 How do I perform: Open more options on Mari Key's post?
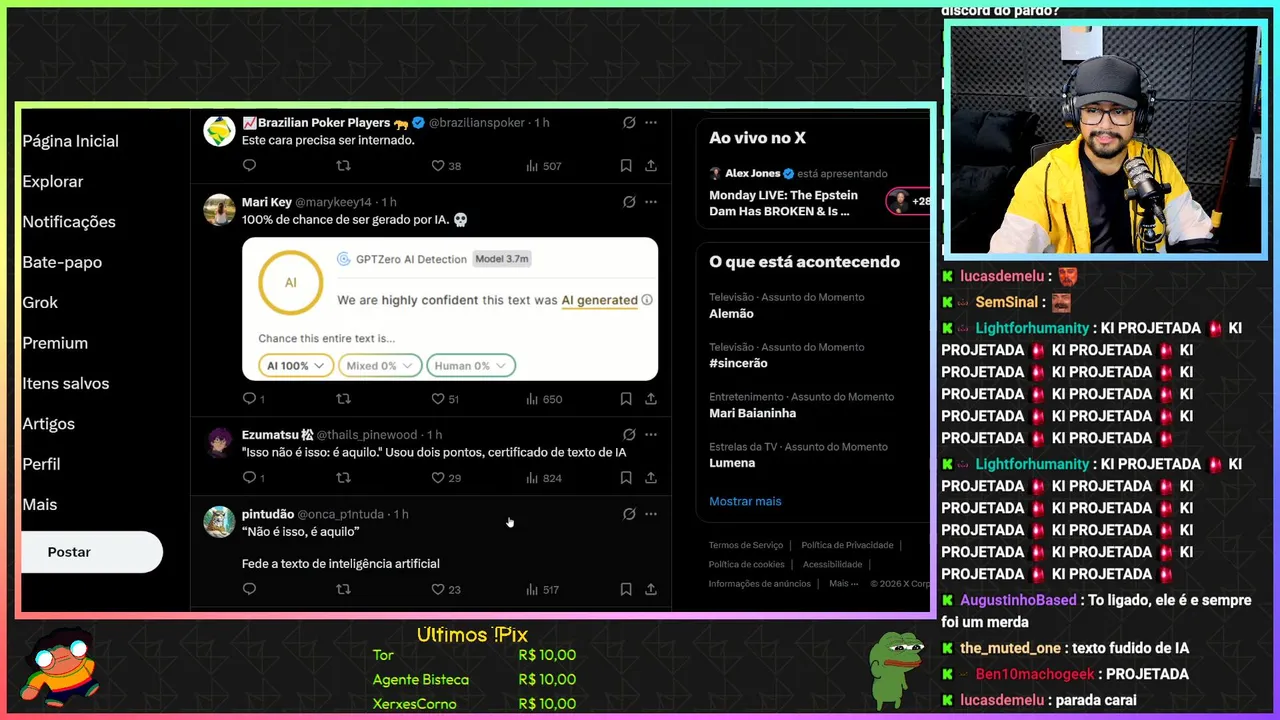coord(651,202)
